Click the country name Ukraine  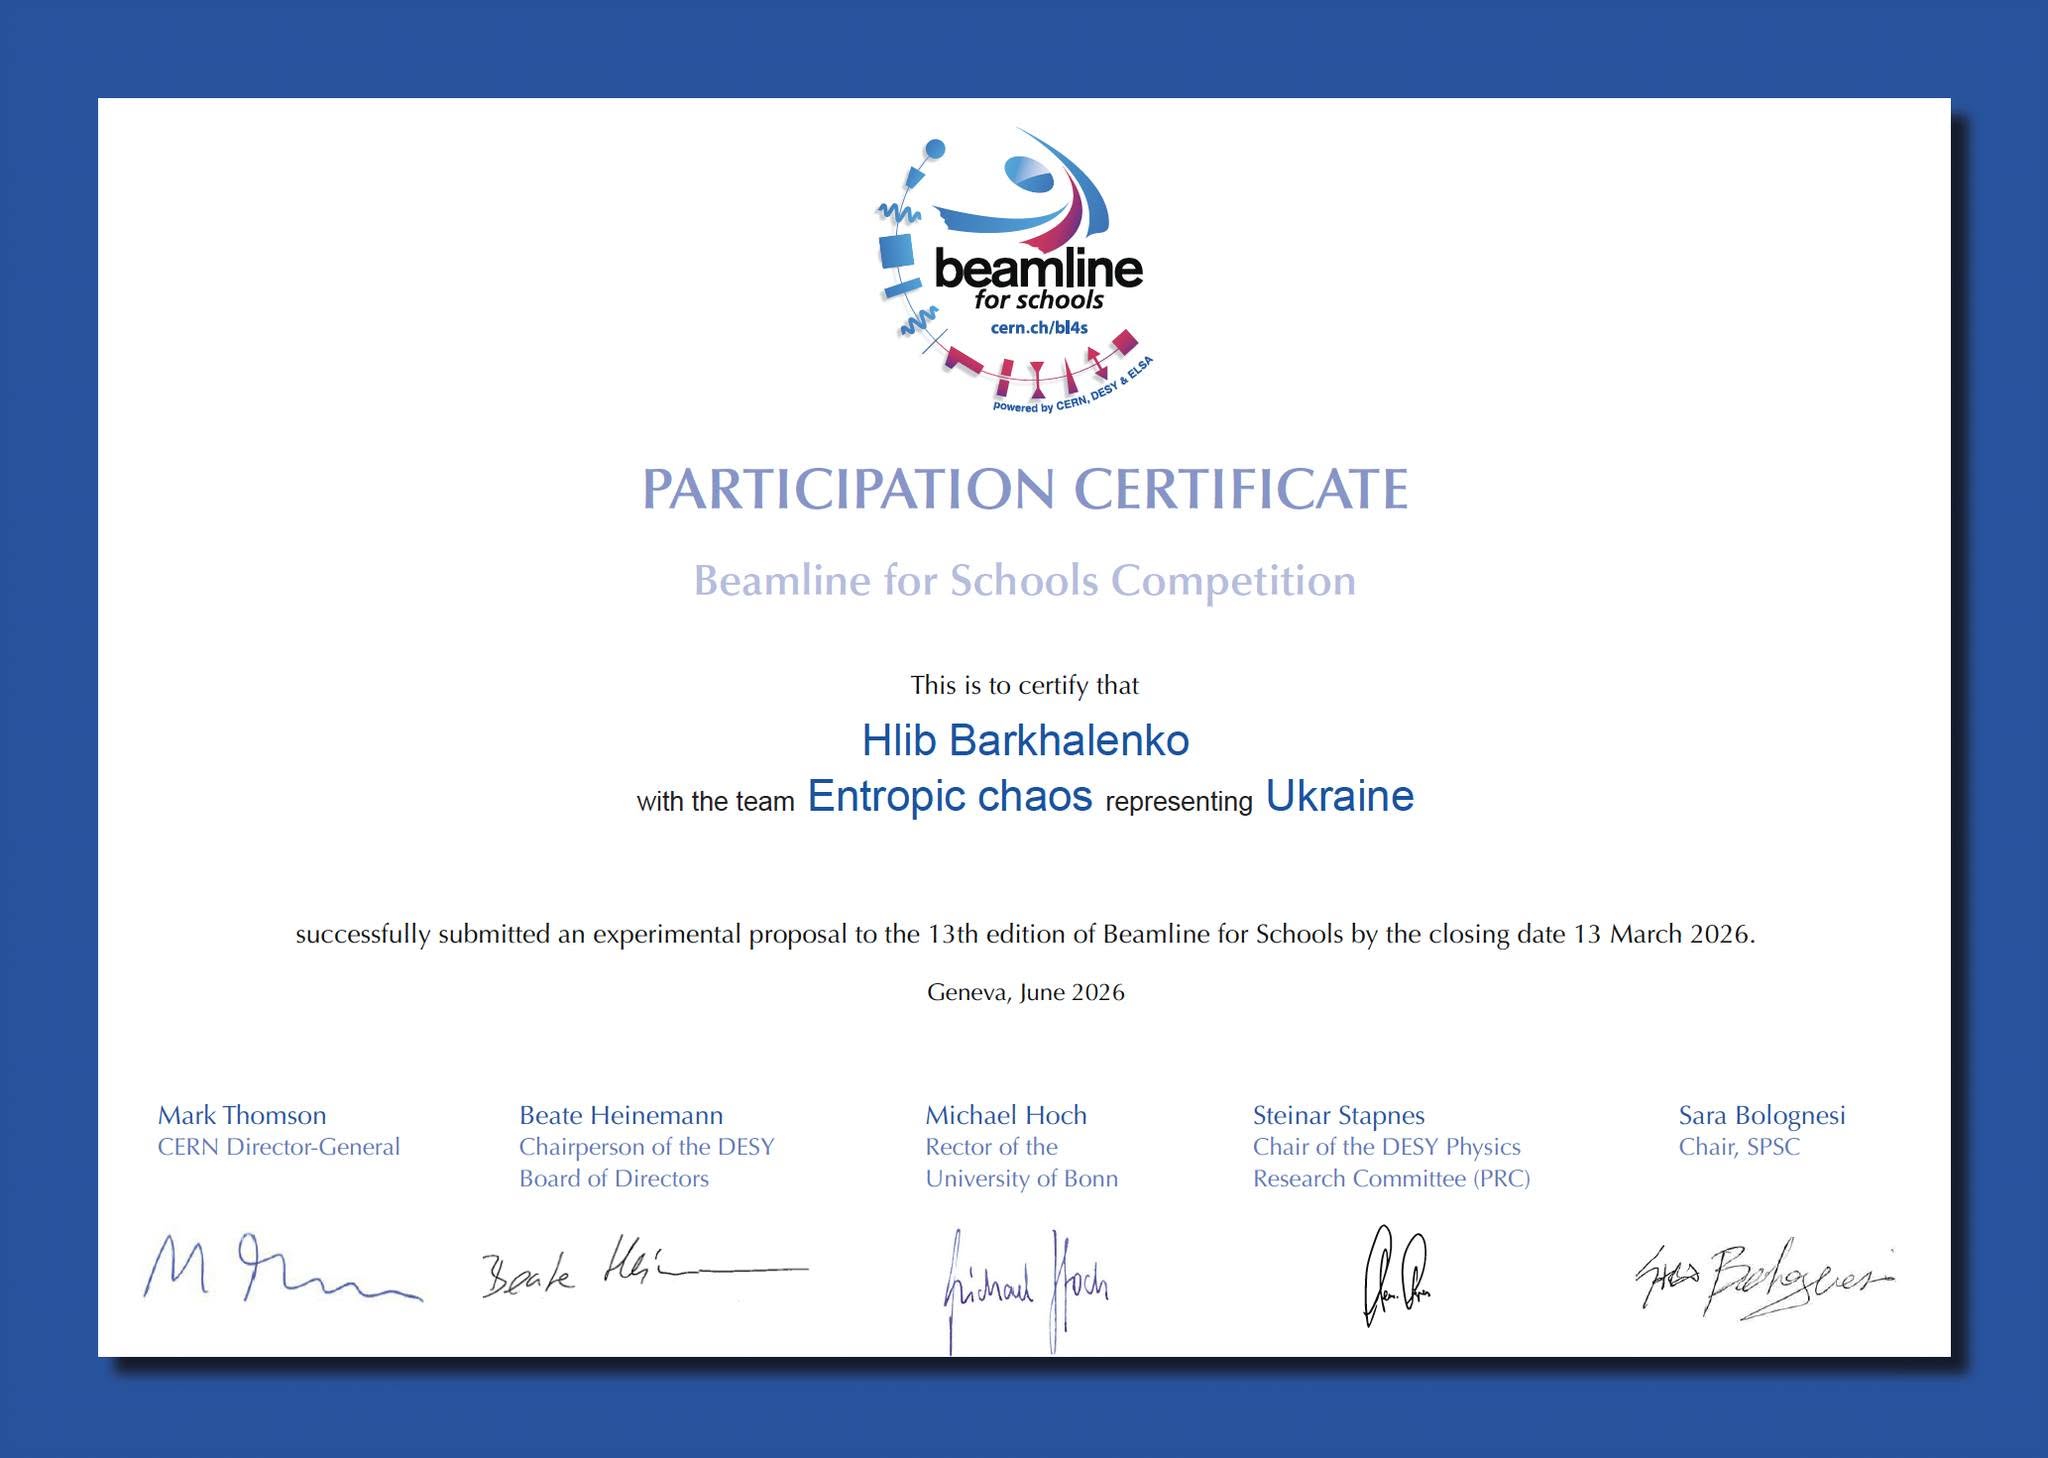coord(1340,797)
